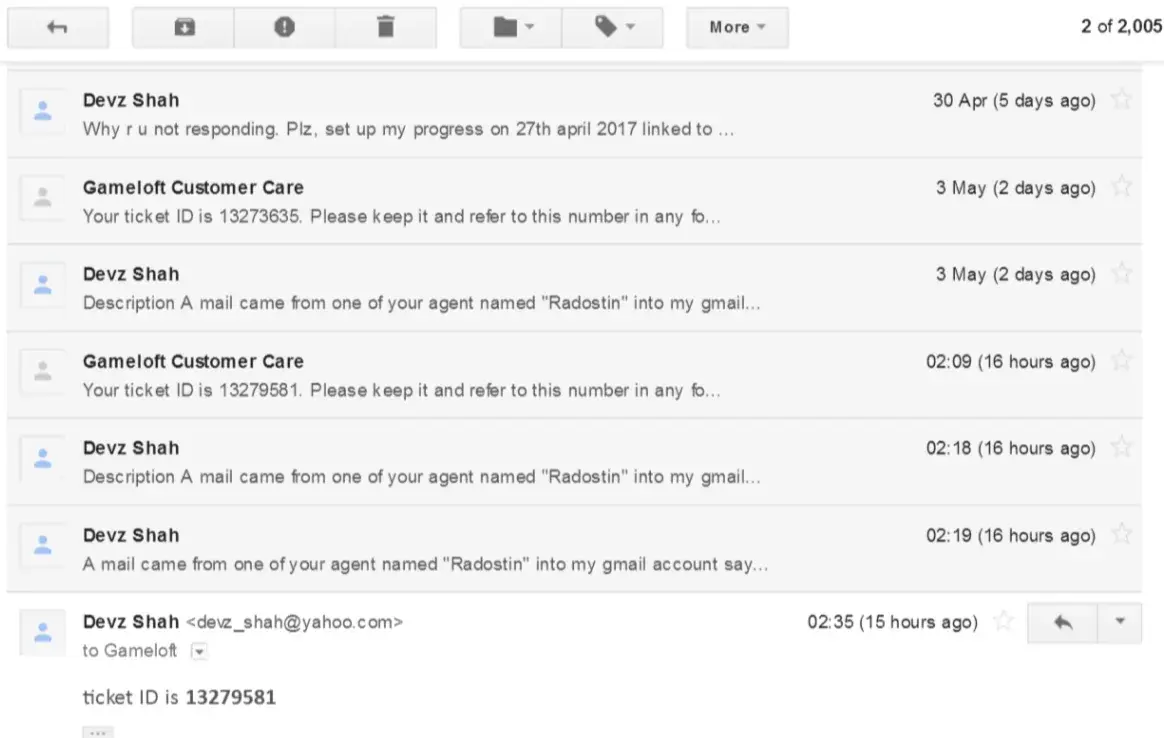
Task: Star the 02:09 Gameloft Customer Care message
Action: 1122,361
